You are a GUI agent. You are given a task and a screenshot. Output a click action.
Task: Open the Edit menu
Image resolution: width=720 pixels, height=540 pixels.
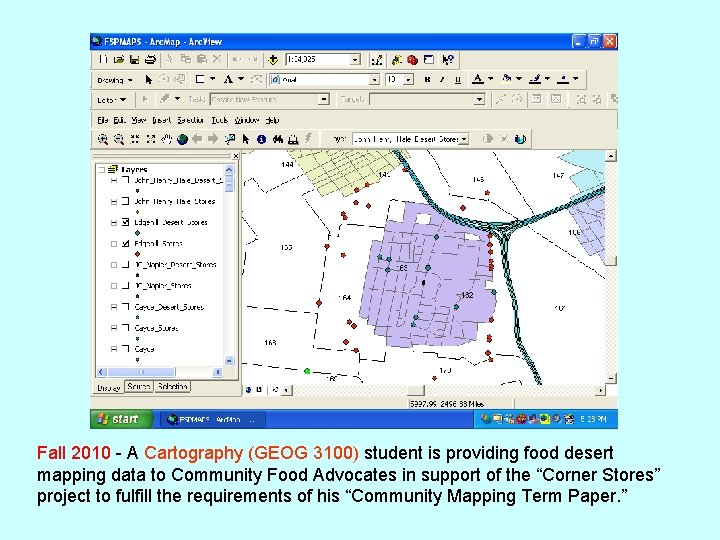pos(119,120)
